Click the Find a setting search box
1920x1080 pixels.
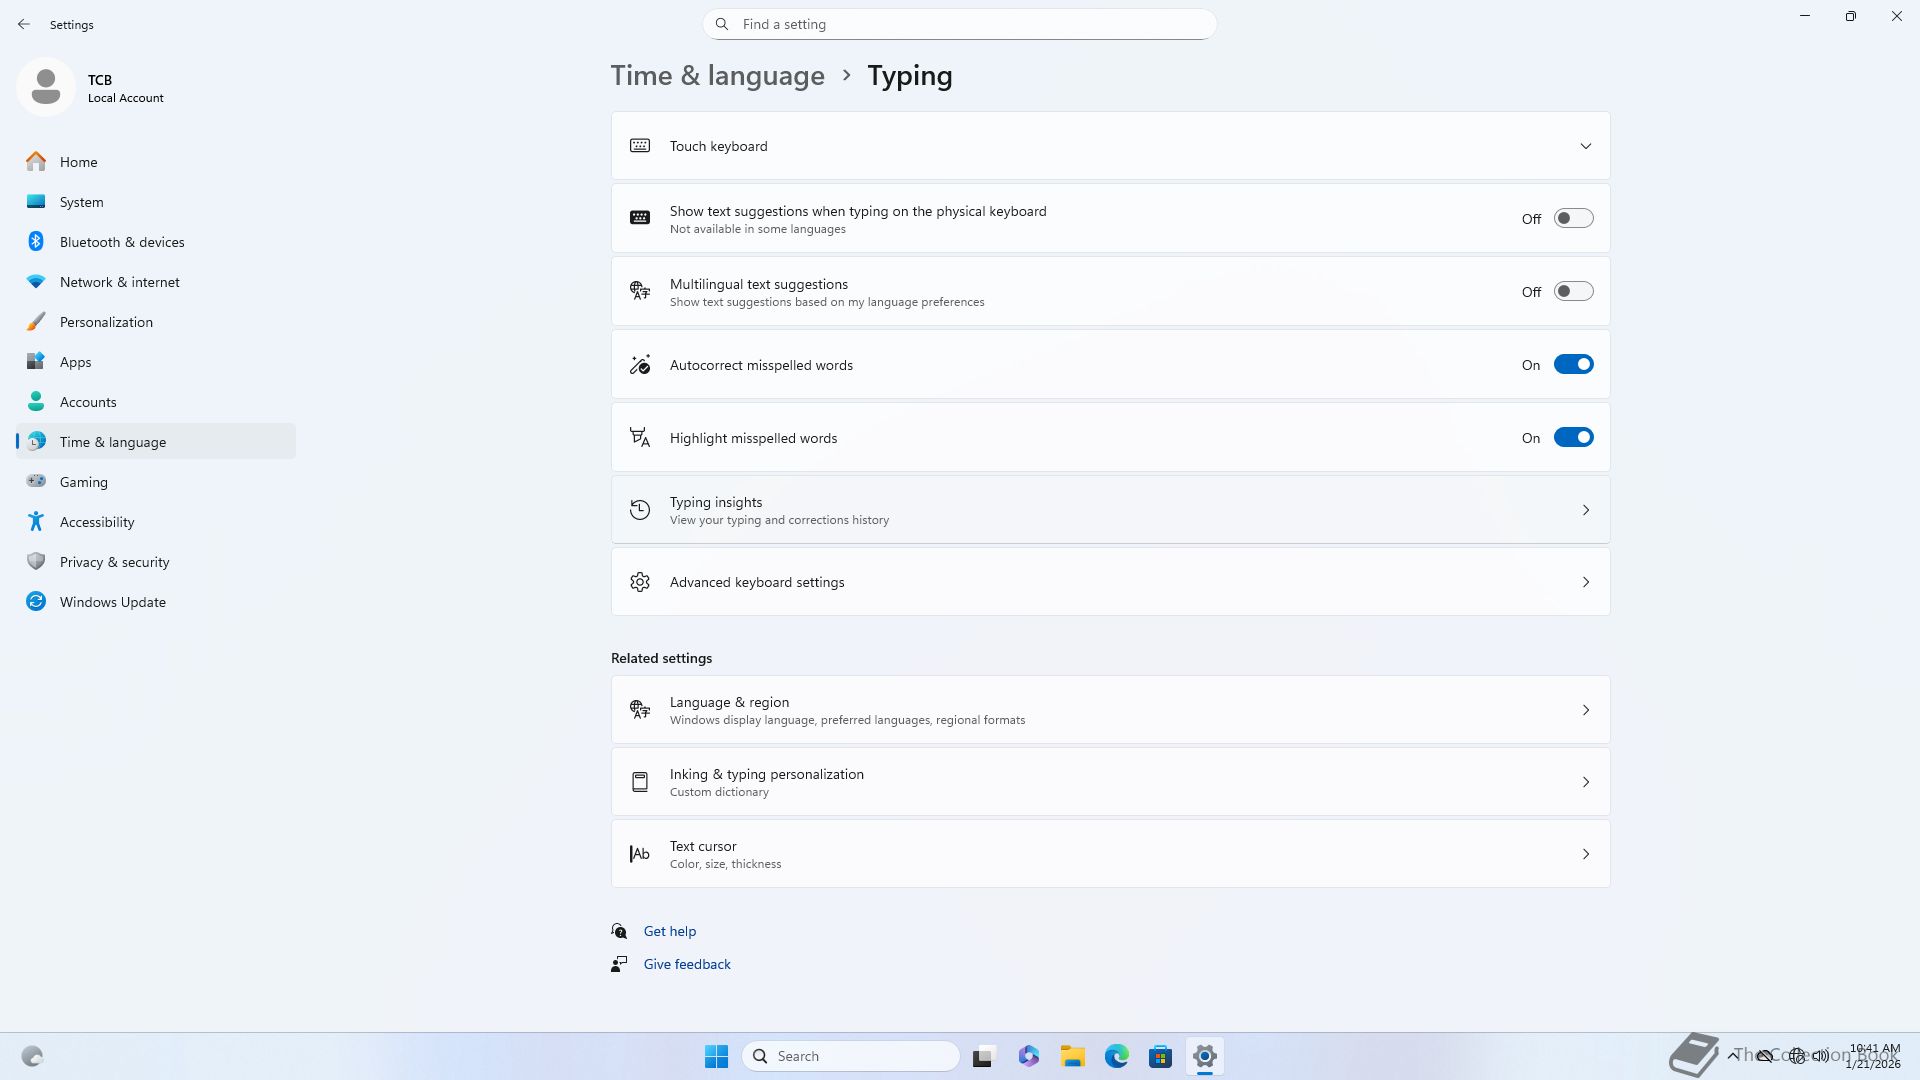pos(960,24)
